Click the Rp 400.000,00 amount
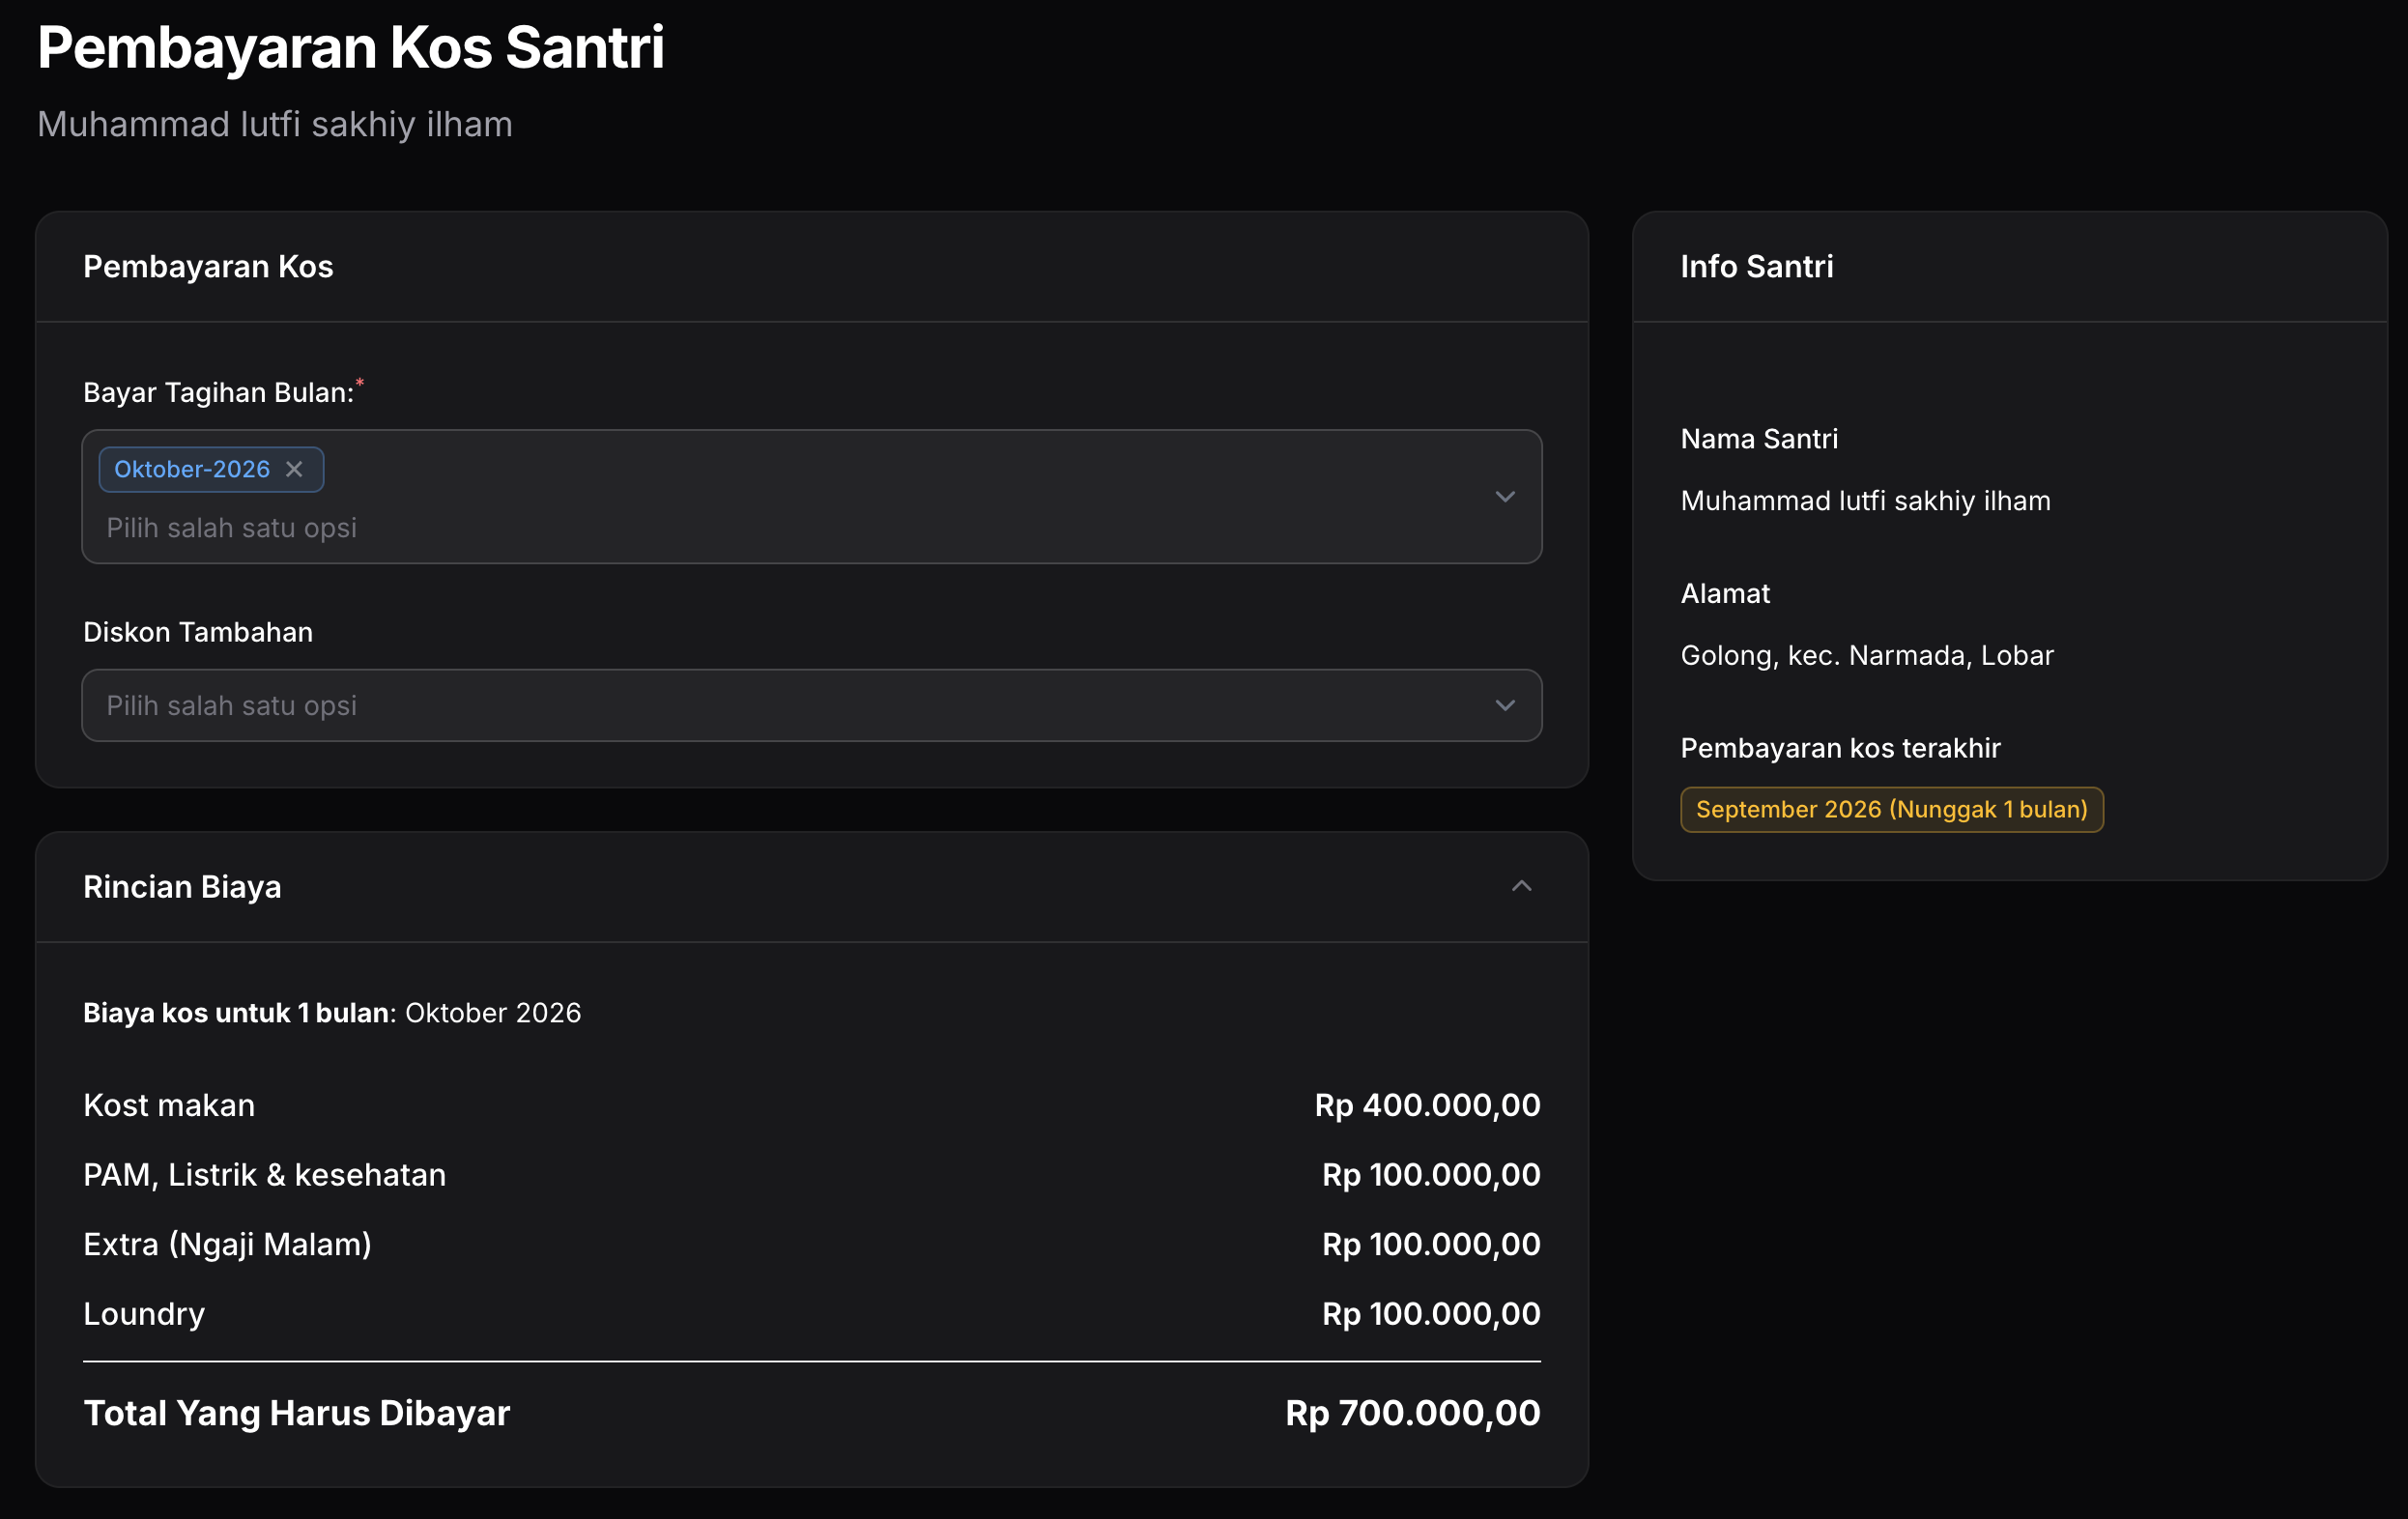The width and height of the screenshot is (2408, 1519). tap(1427, 1104)
